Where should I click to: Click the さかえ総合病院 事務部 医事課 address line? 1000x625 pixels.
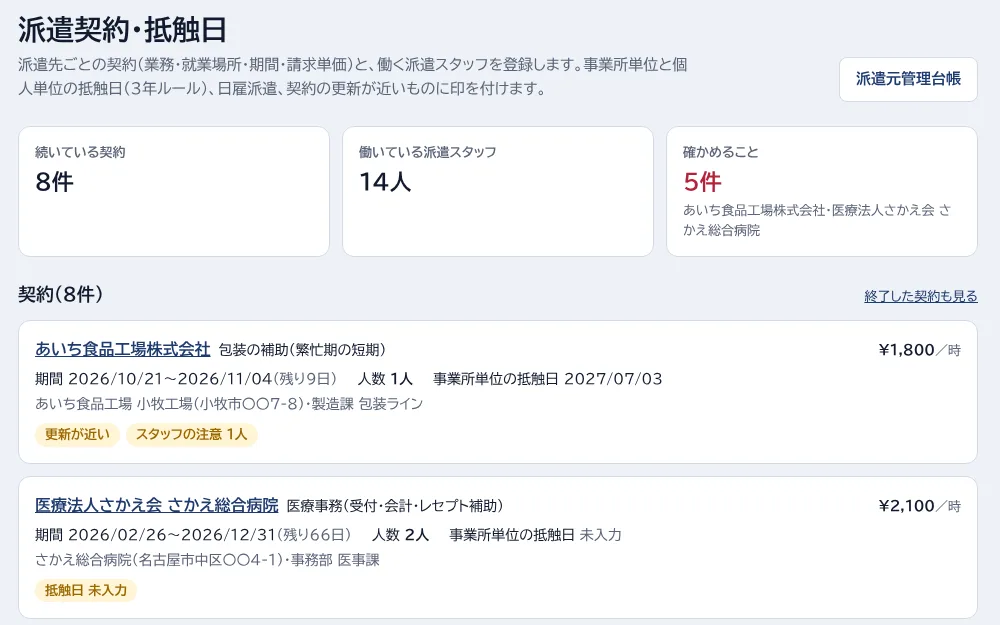[x=207, y=560]
